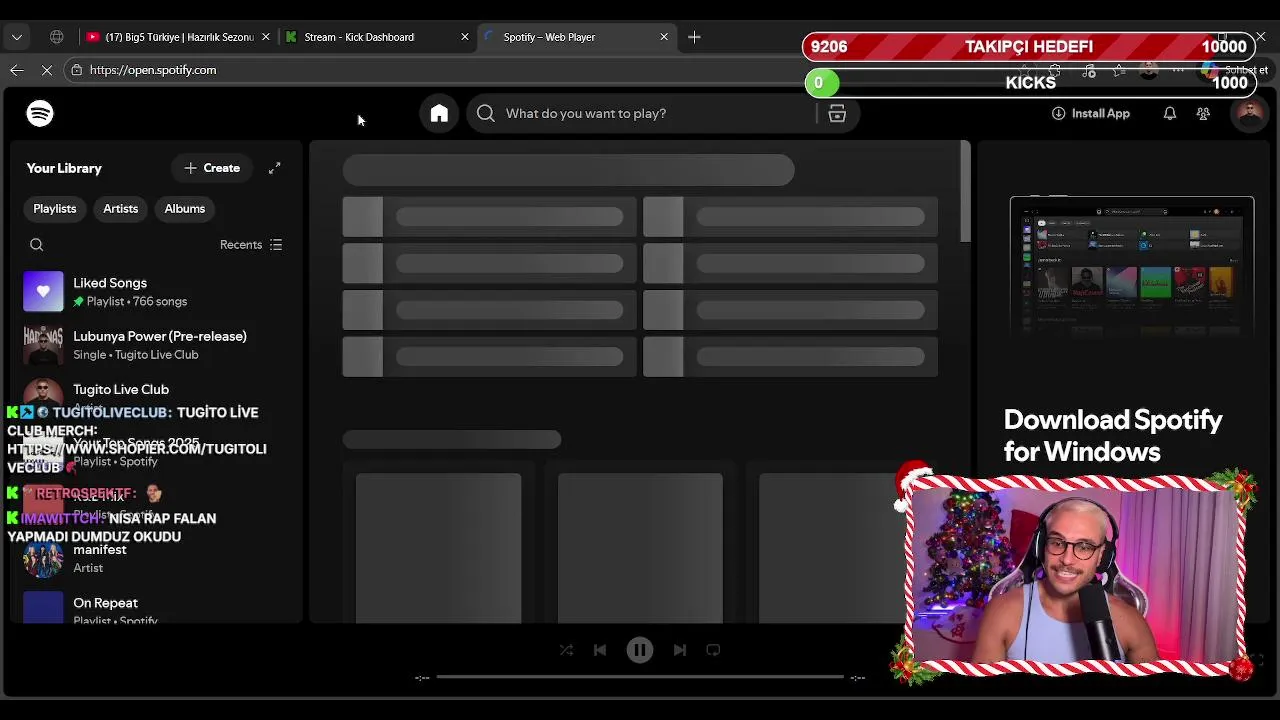This screenshot has height=720, width=1280.
Task: Expand Your Library to full view
Action: tap(274, 168)
